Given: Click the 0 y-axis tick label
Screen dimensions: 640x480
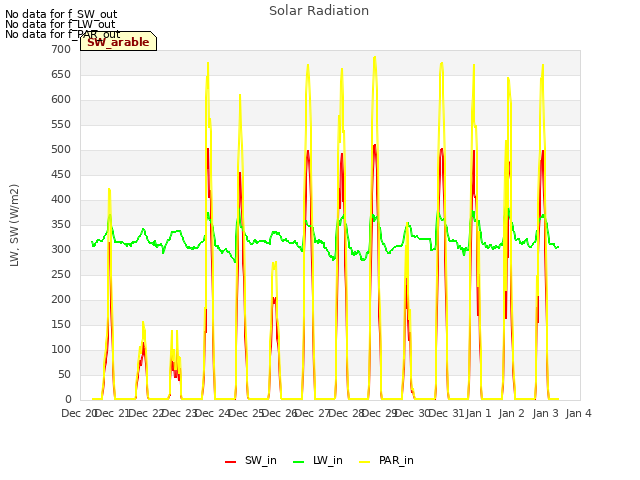Looking at the screenshot, I should pyautogui.click(x=68, y=400).
